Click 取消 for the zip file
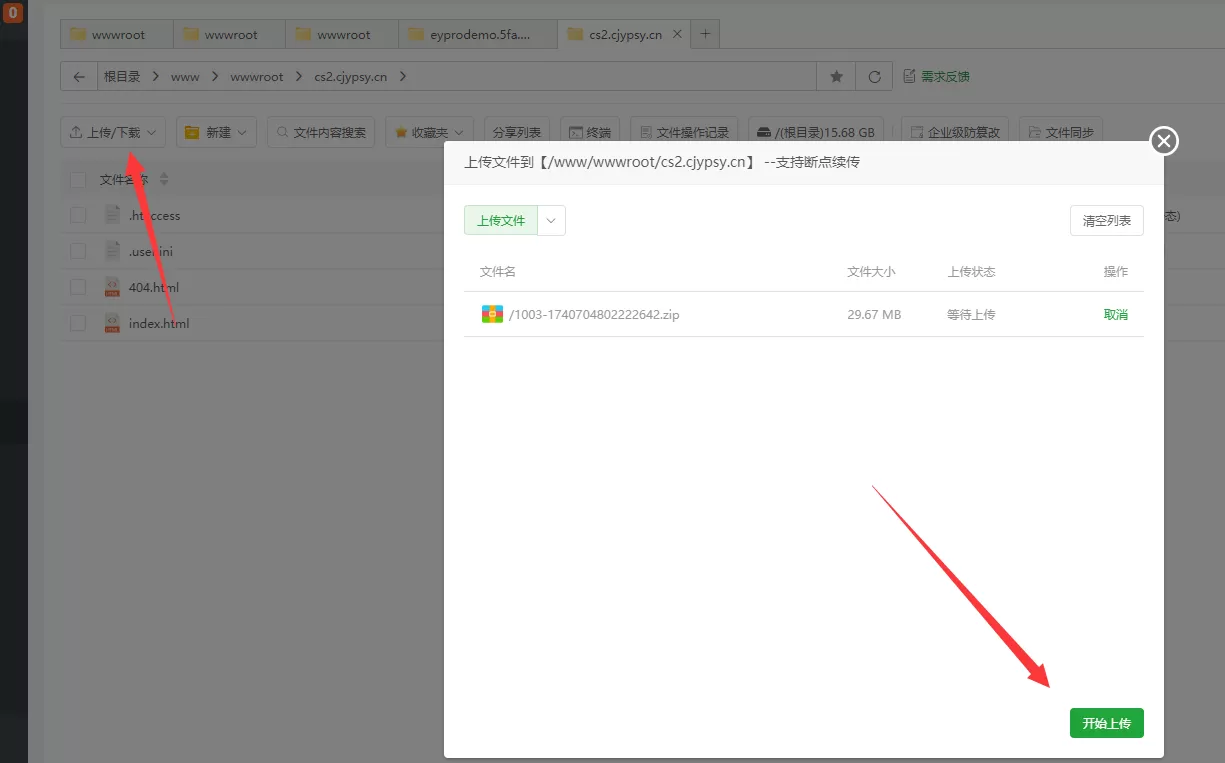 click(x=1115, y=314)
